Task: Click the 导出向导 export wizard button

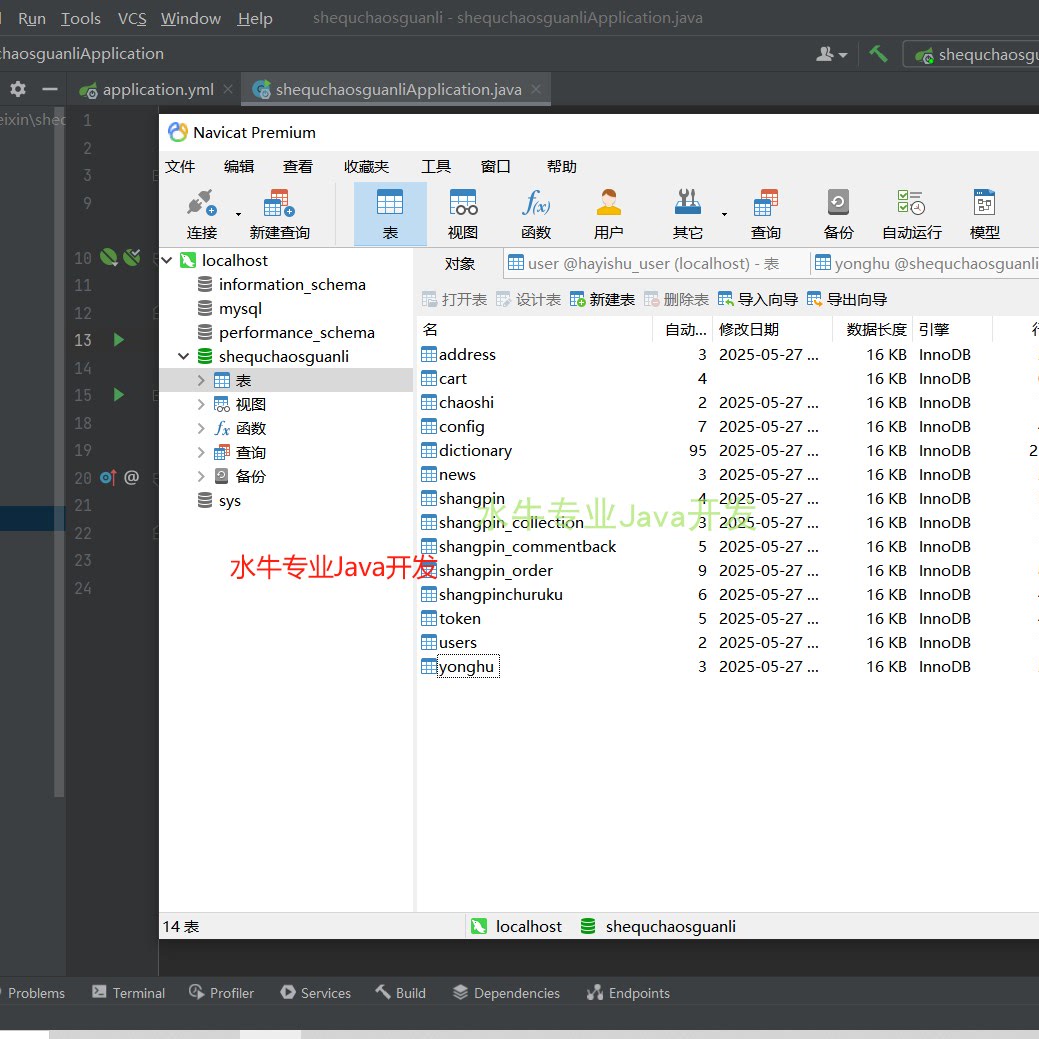Action: point(847,300)
